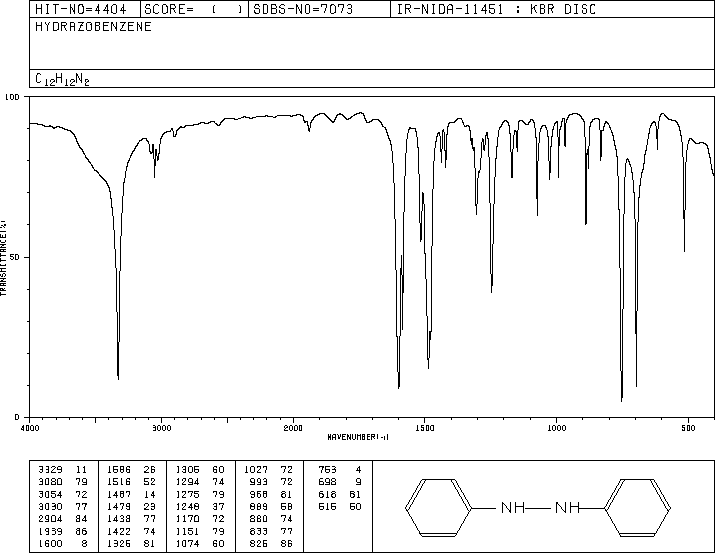Click the 2000 tick label on the wavenumber axis
The width and height of the screenshot is (715, 553).
pos(293,428)
